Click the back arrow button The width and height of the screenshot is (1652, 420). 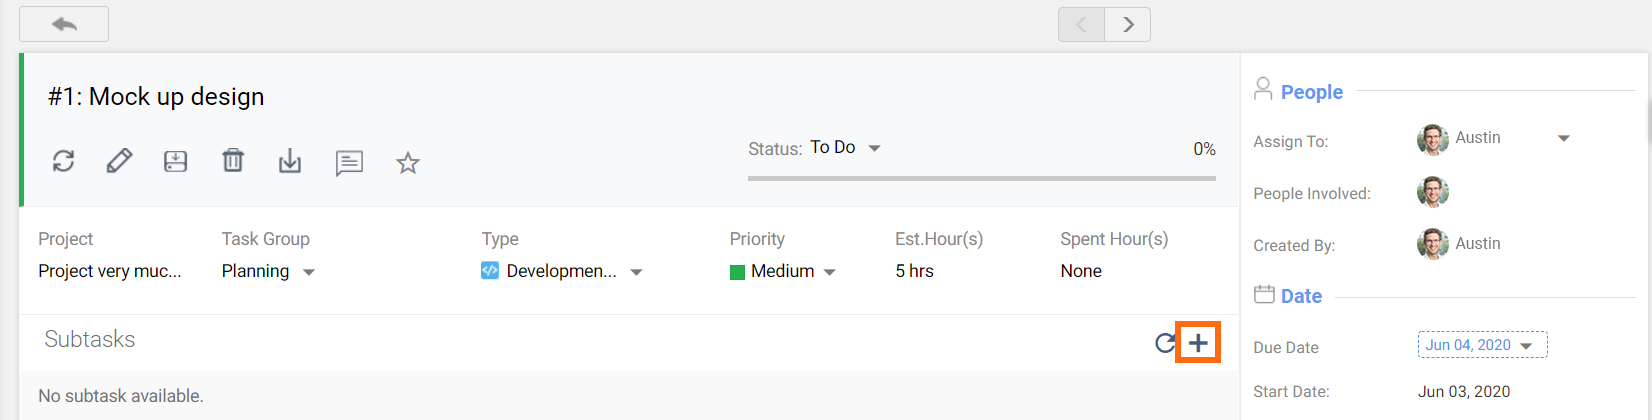(x=64, y=24)
